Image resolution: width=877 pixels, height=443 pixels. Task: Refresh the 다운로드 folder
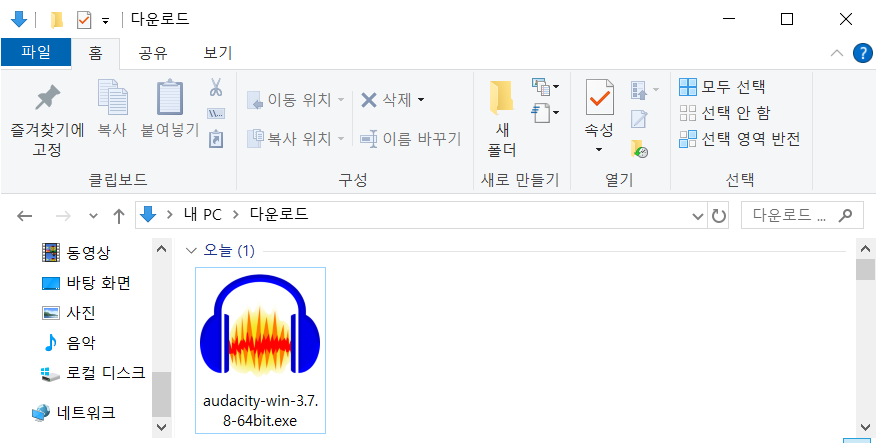click(719, 216)
